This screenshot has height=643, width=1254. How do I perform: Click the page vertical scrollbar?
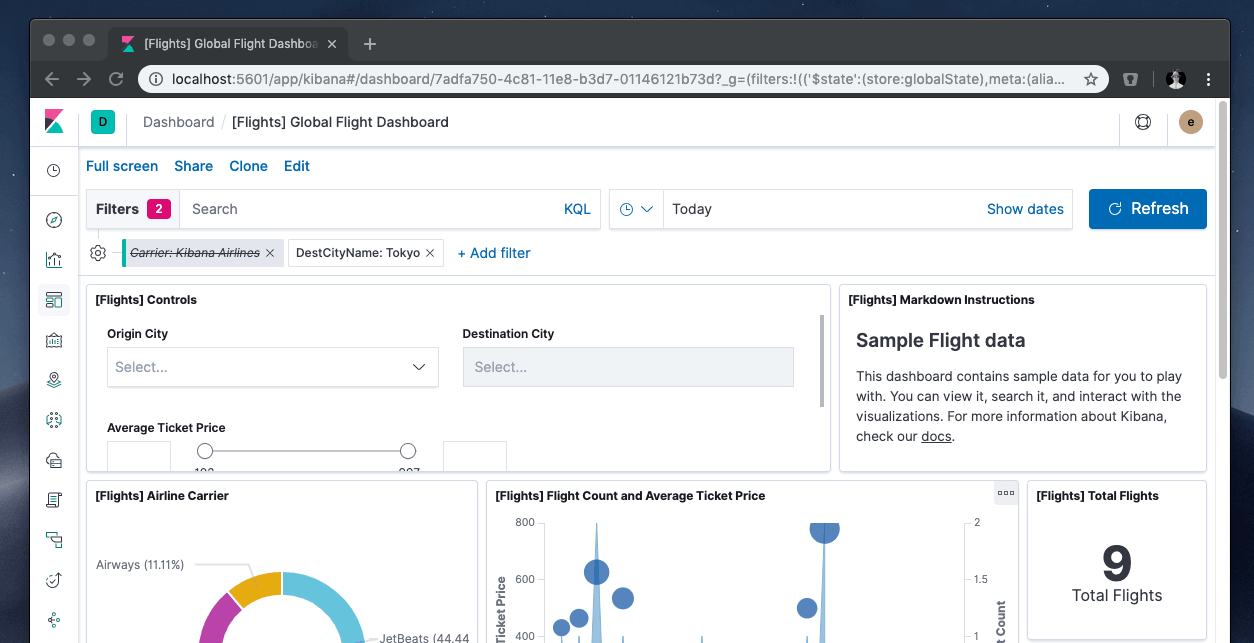[1224, 240]
